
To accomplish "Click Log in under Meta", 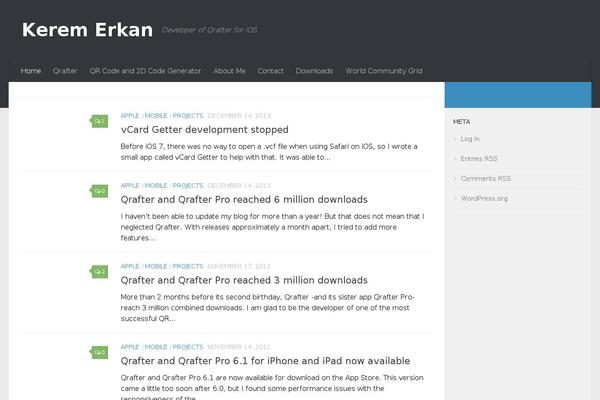I will point(470,139).
